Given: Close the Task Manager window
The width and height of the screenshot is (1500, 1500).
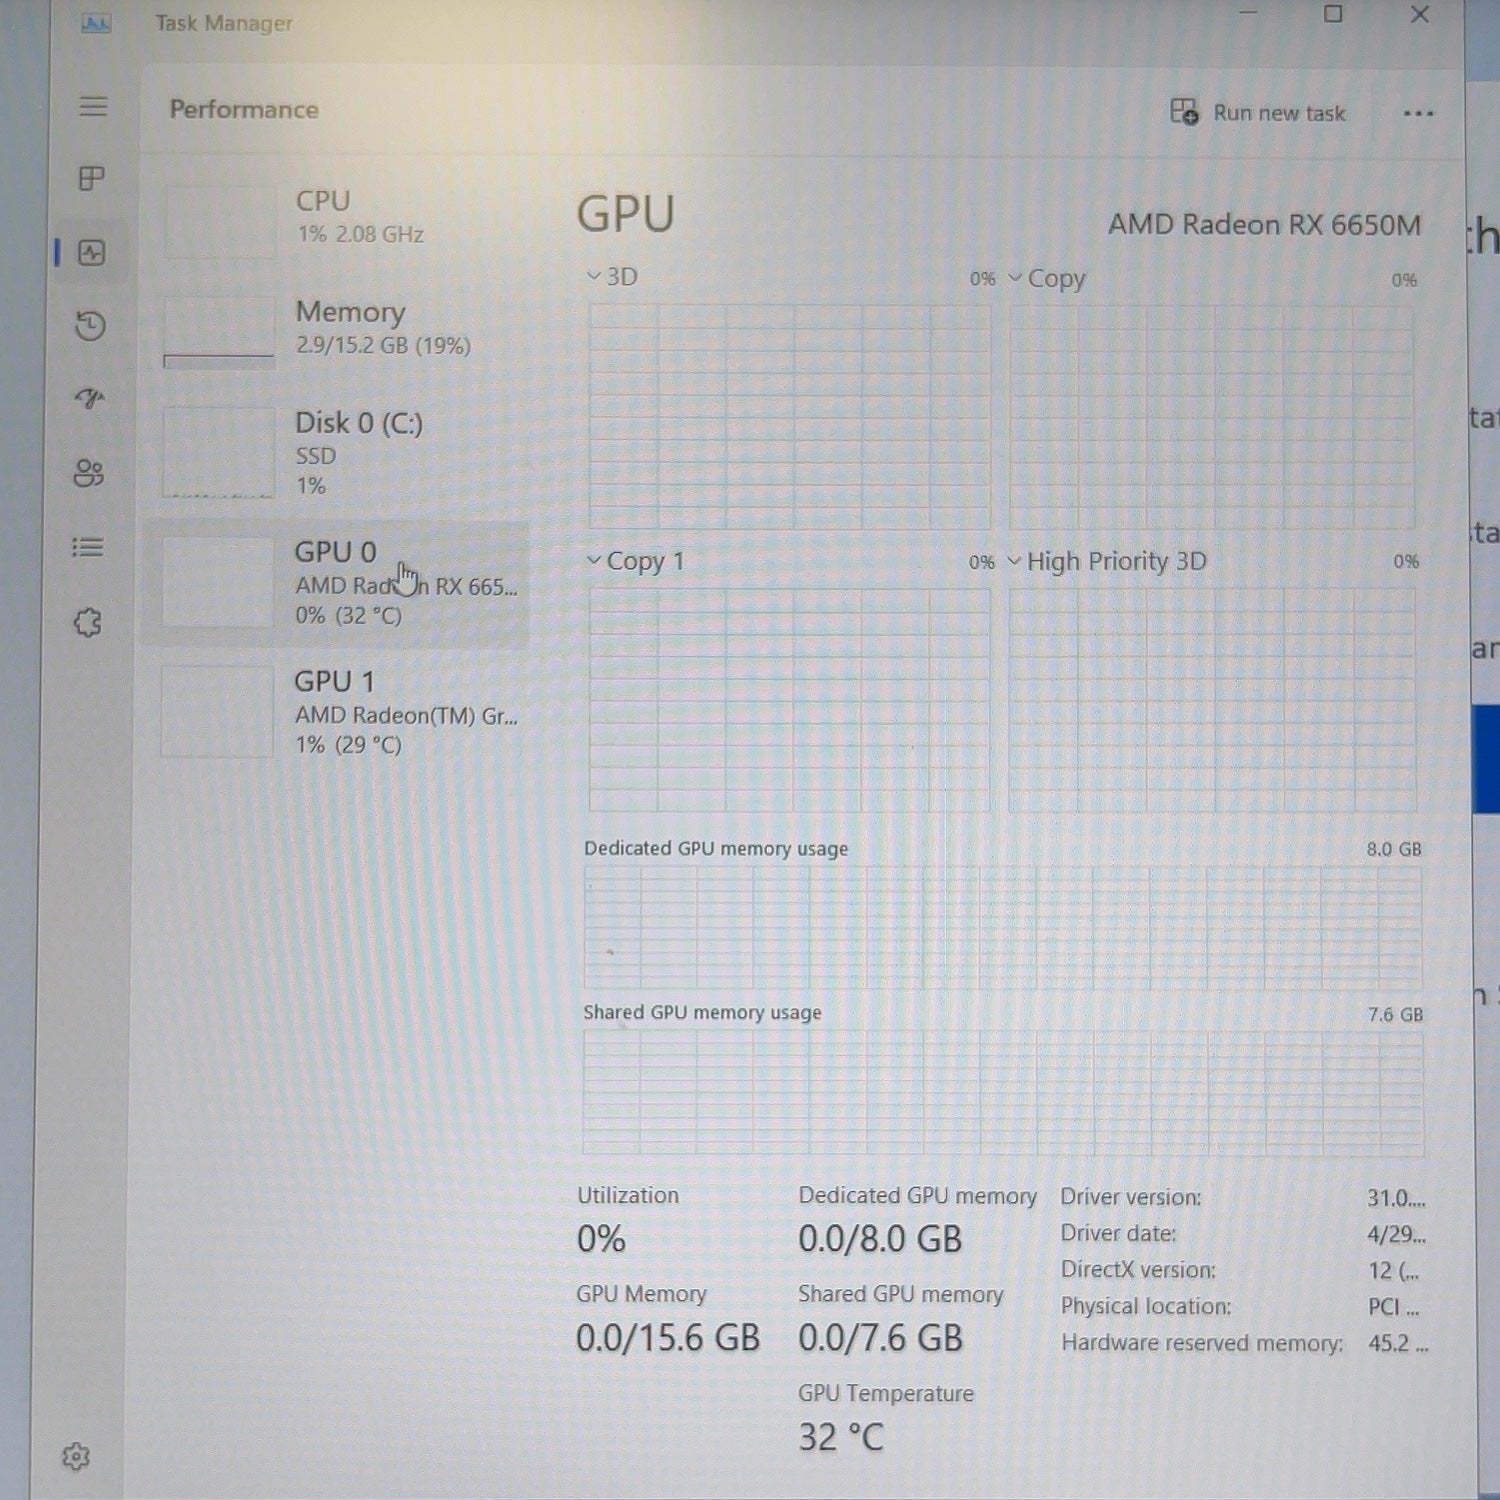Looking at the screenshot, I should (x=1419, y=14).
